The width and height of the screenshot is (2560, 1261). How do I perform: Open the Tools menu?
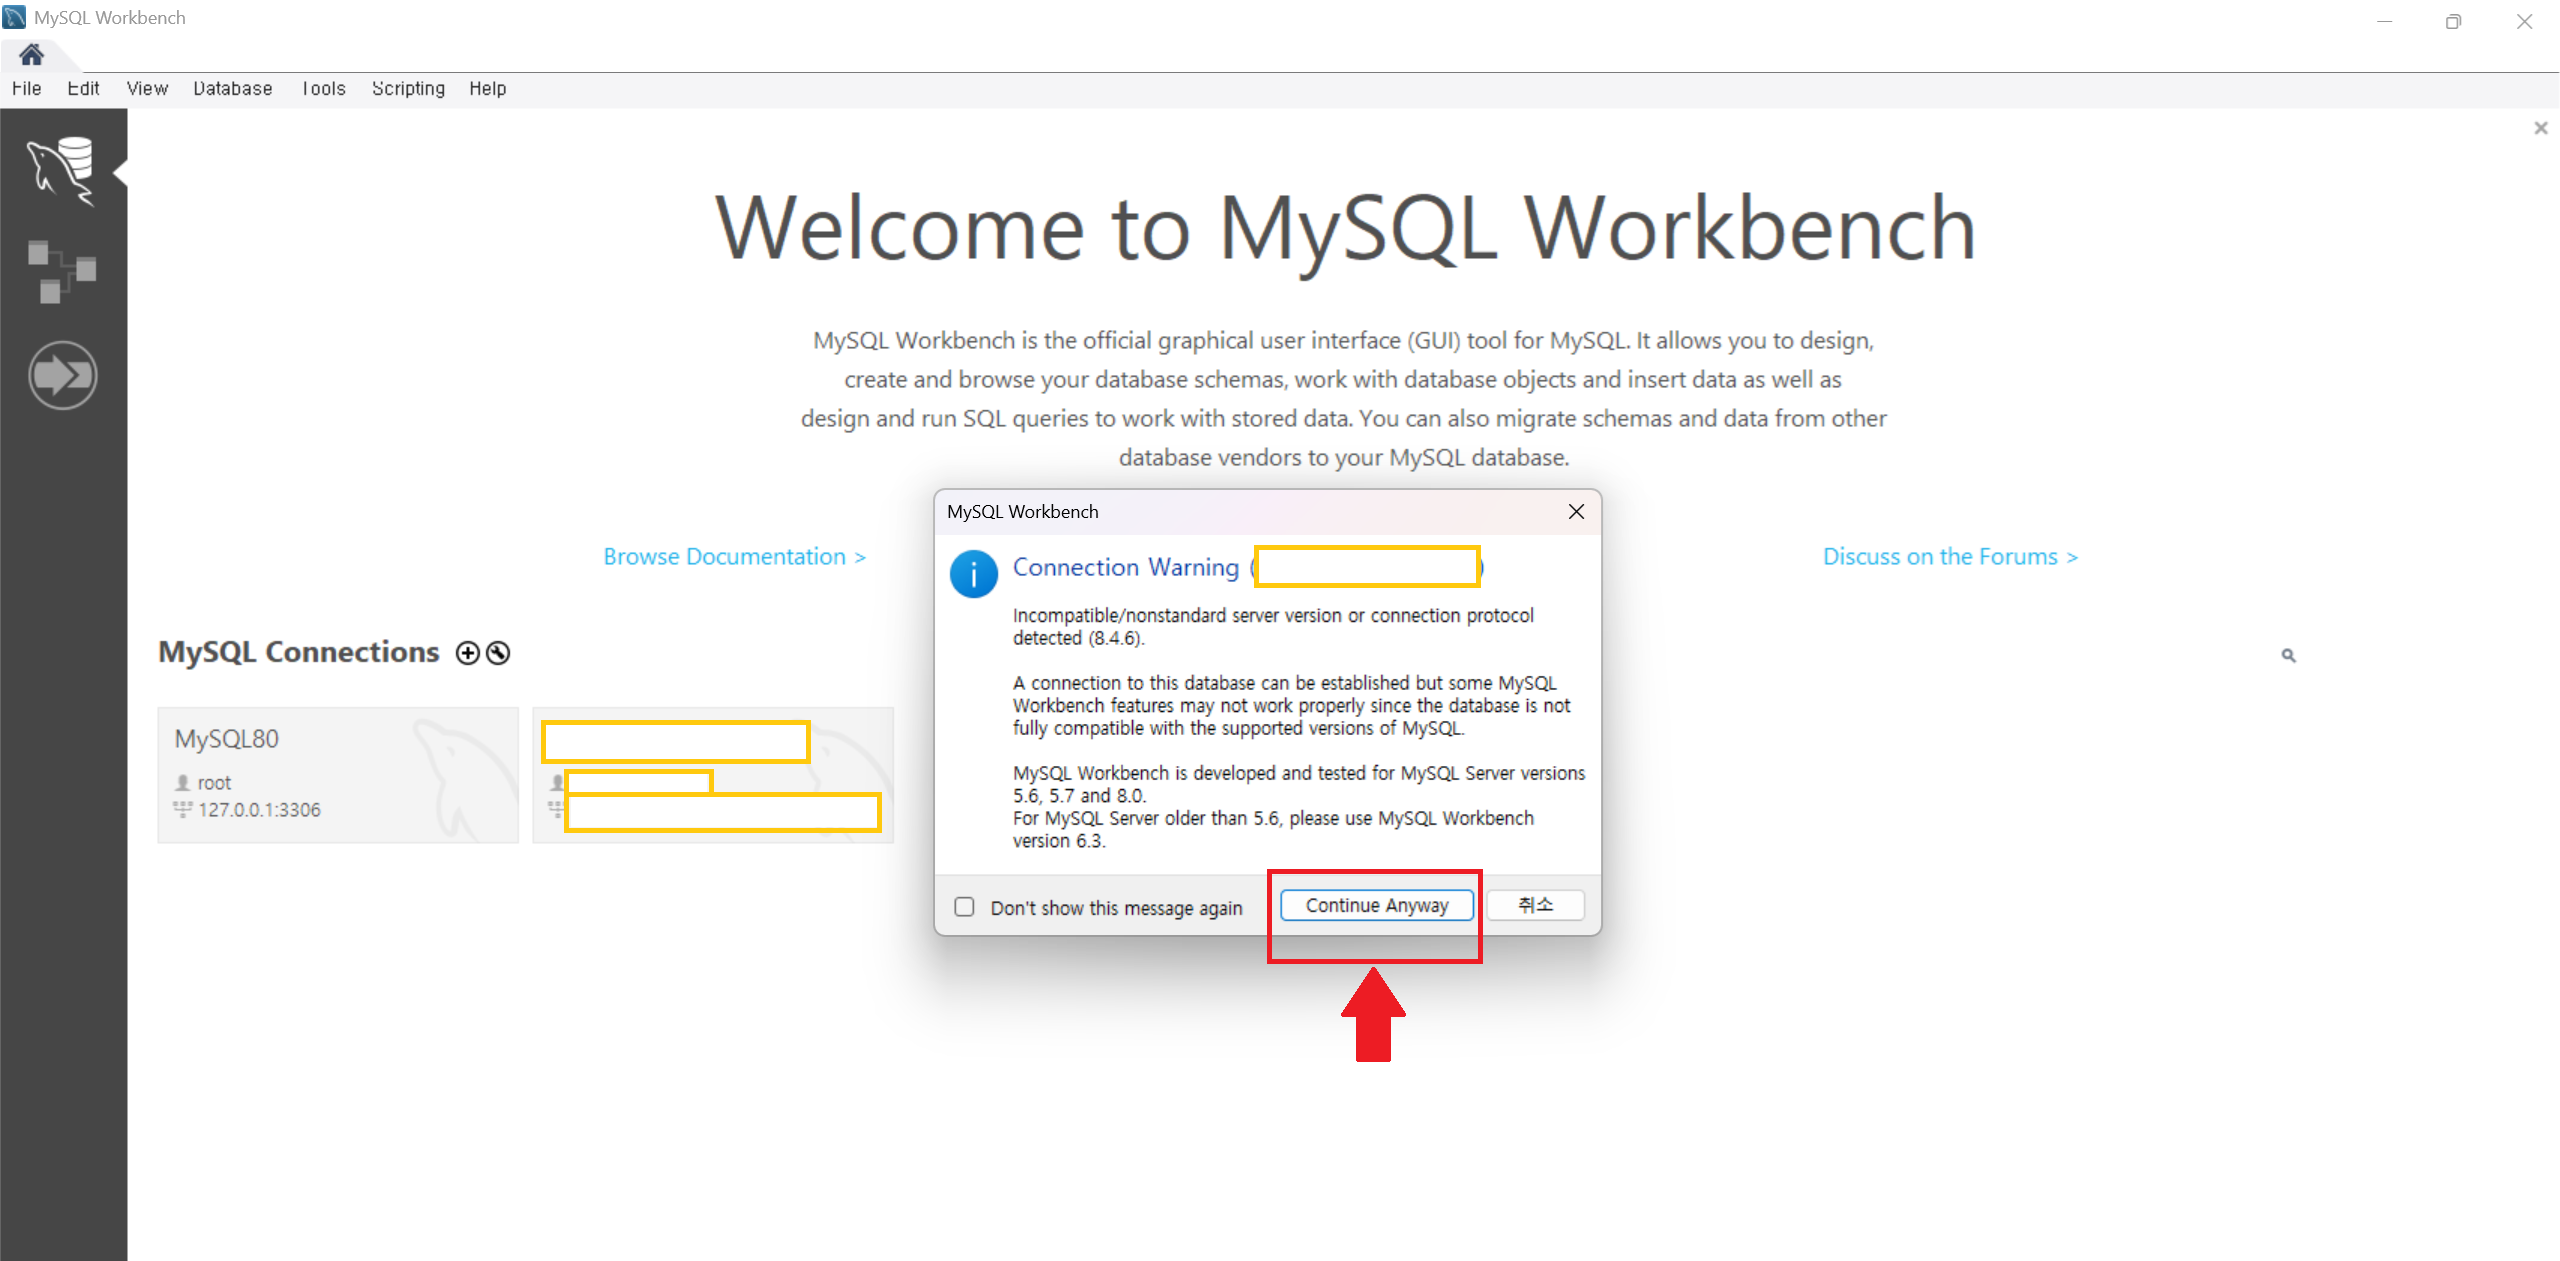pos(323,88)
